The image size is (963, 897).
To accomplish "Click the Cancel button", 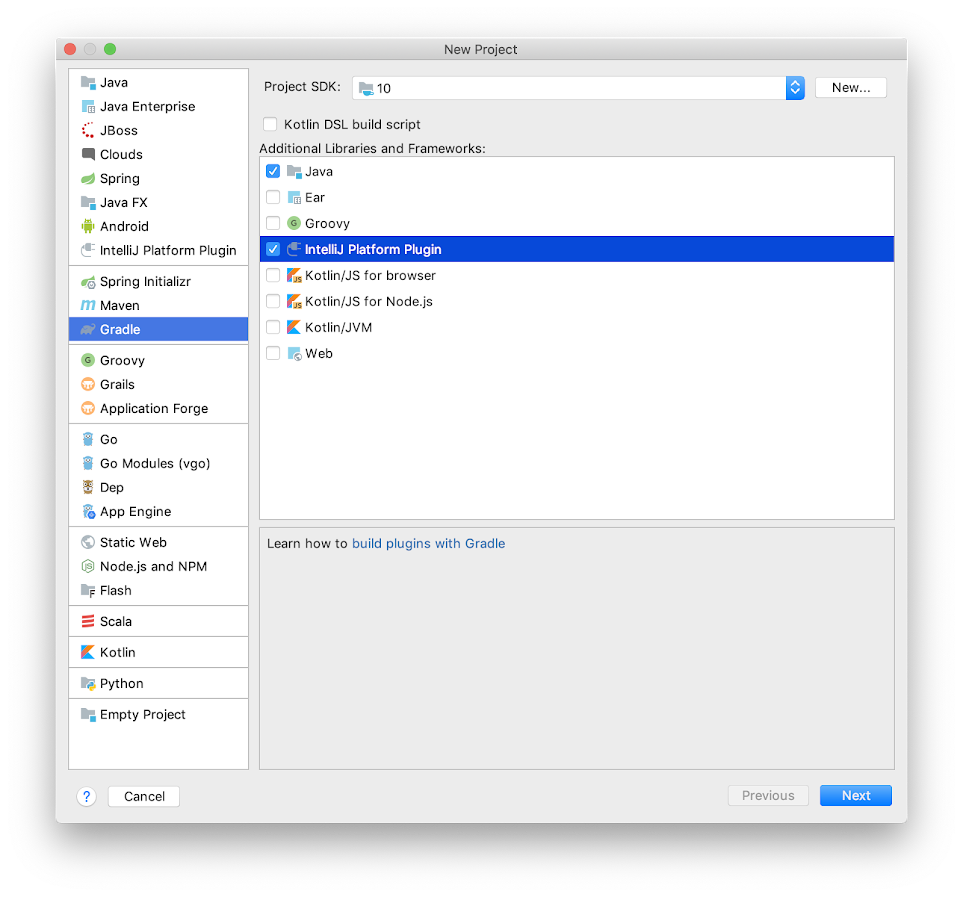I will point(144,796).
